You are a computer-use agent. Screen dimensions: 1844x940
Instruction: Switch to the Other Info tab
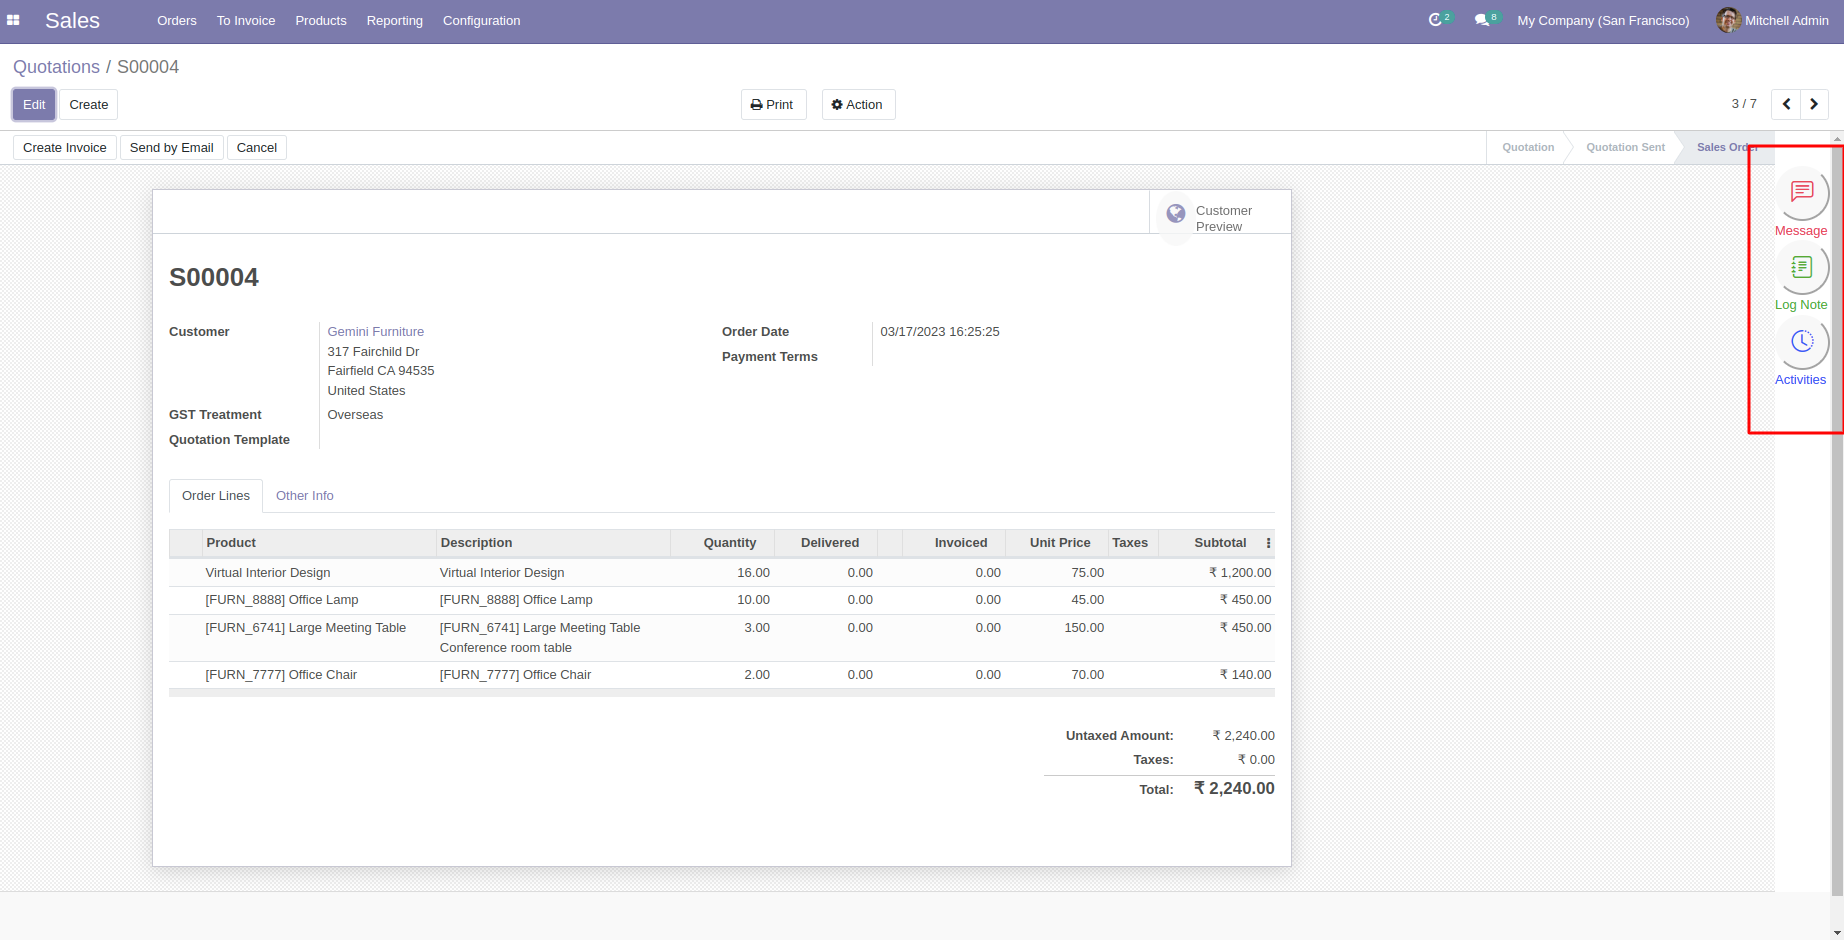coord(305,496)
